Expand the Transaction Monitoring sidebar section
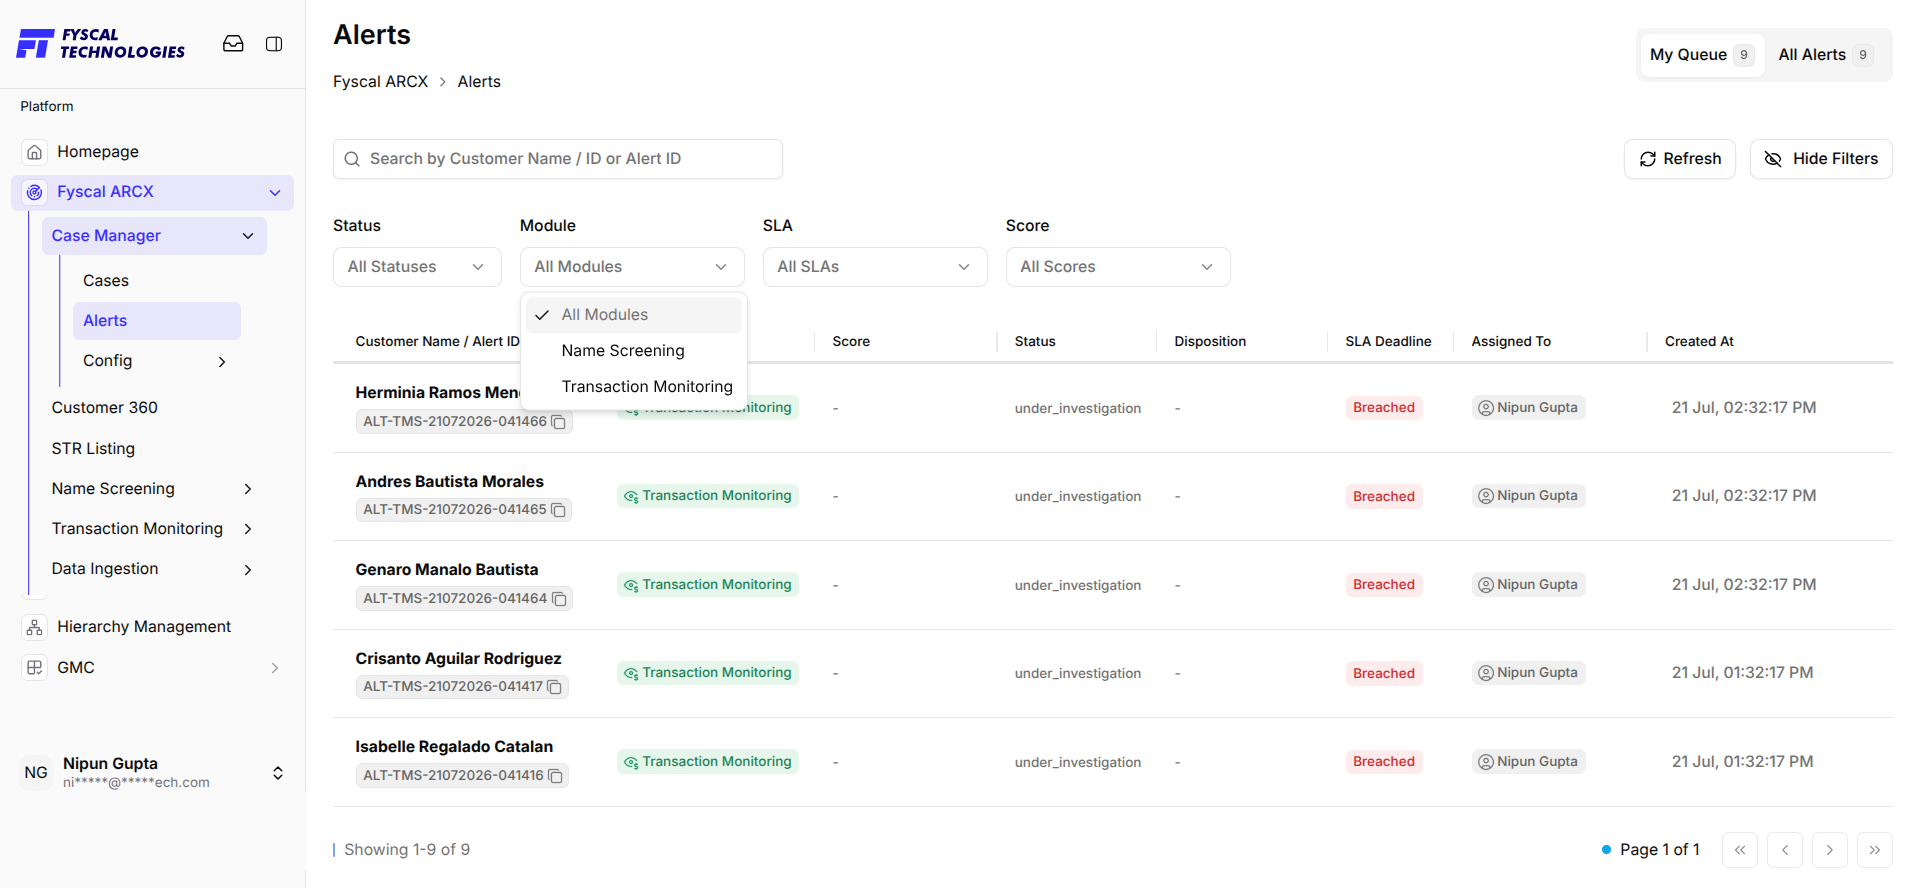This screenshot has width=1920, height=888. (x=248, y=529)
